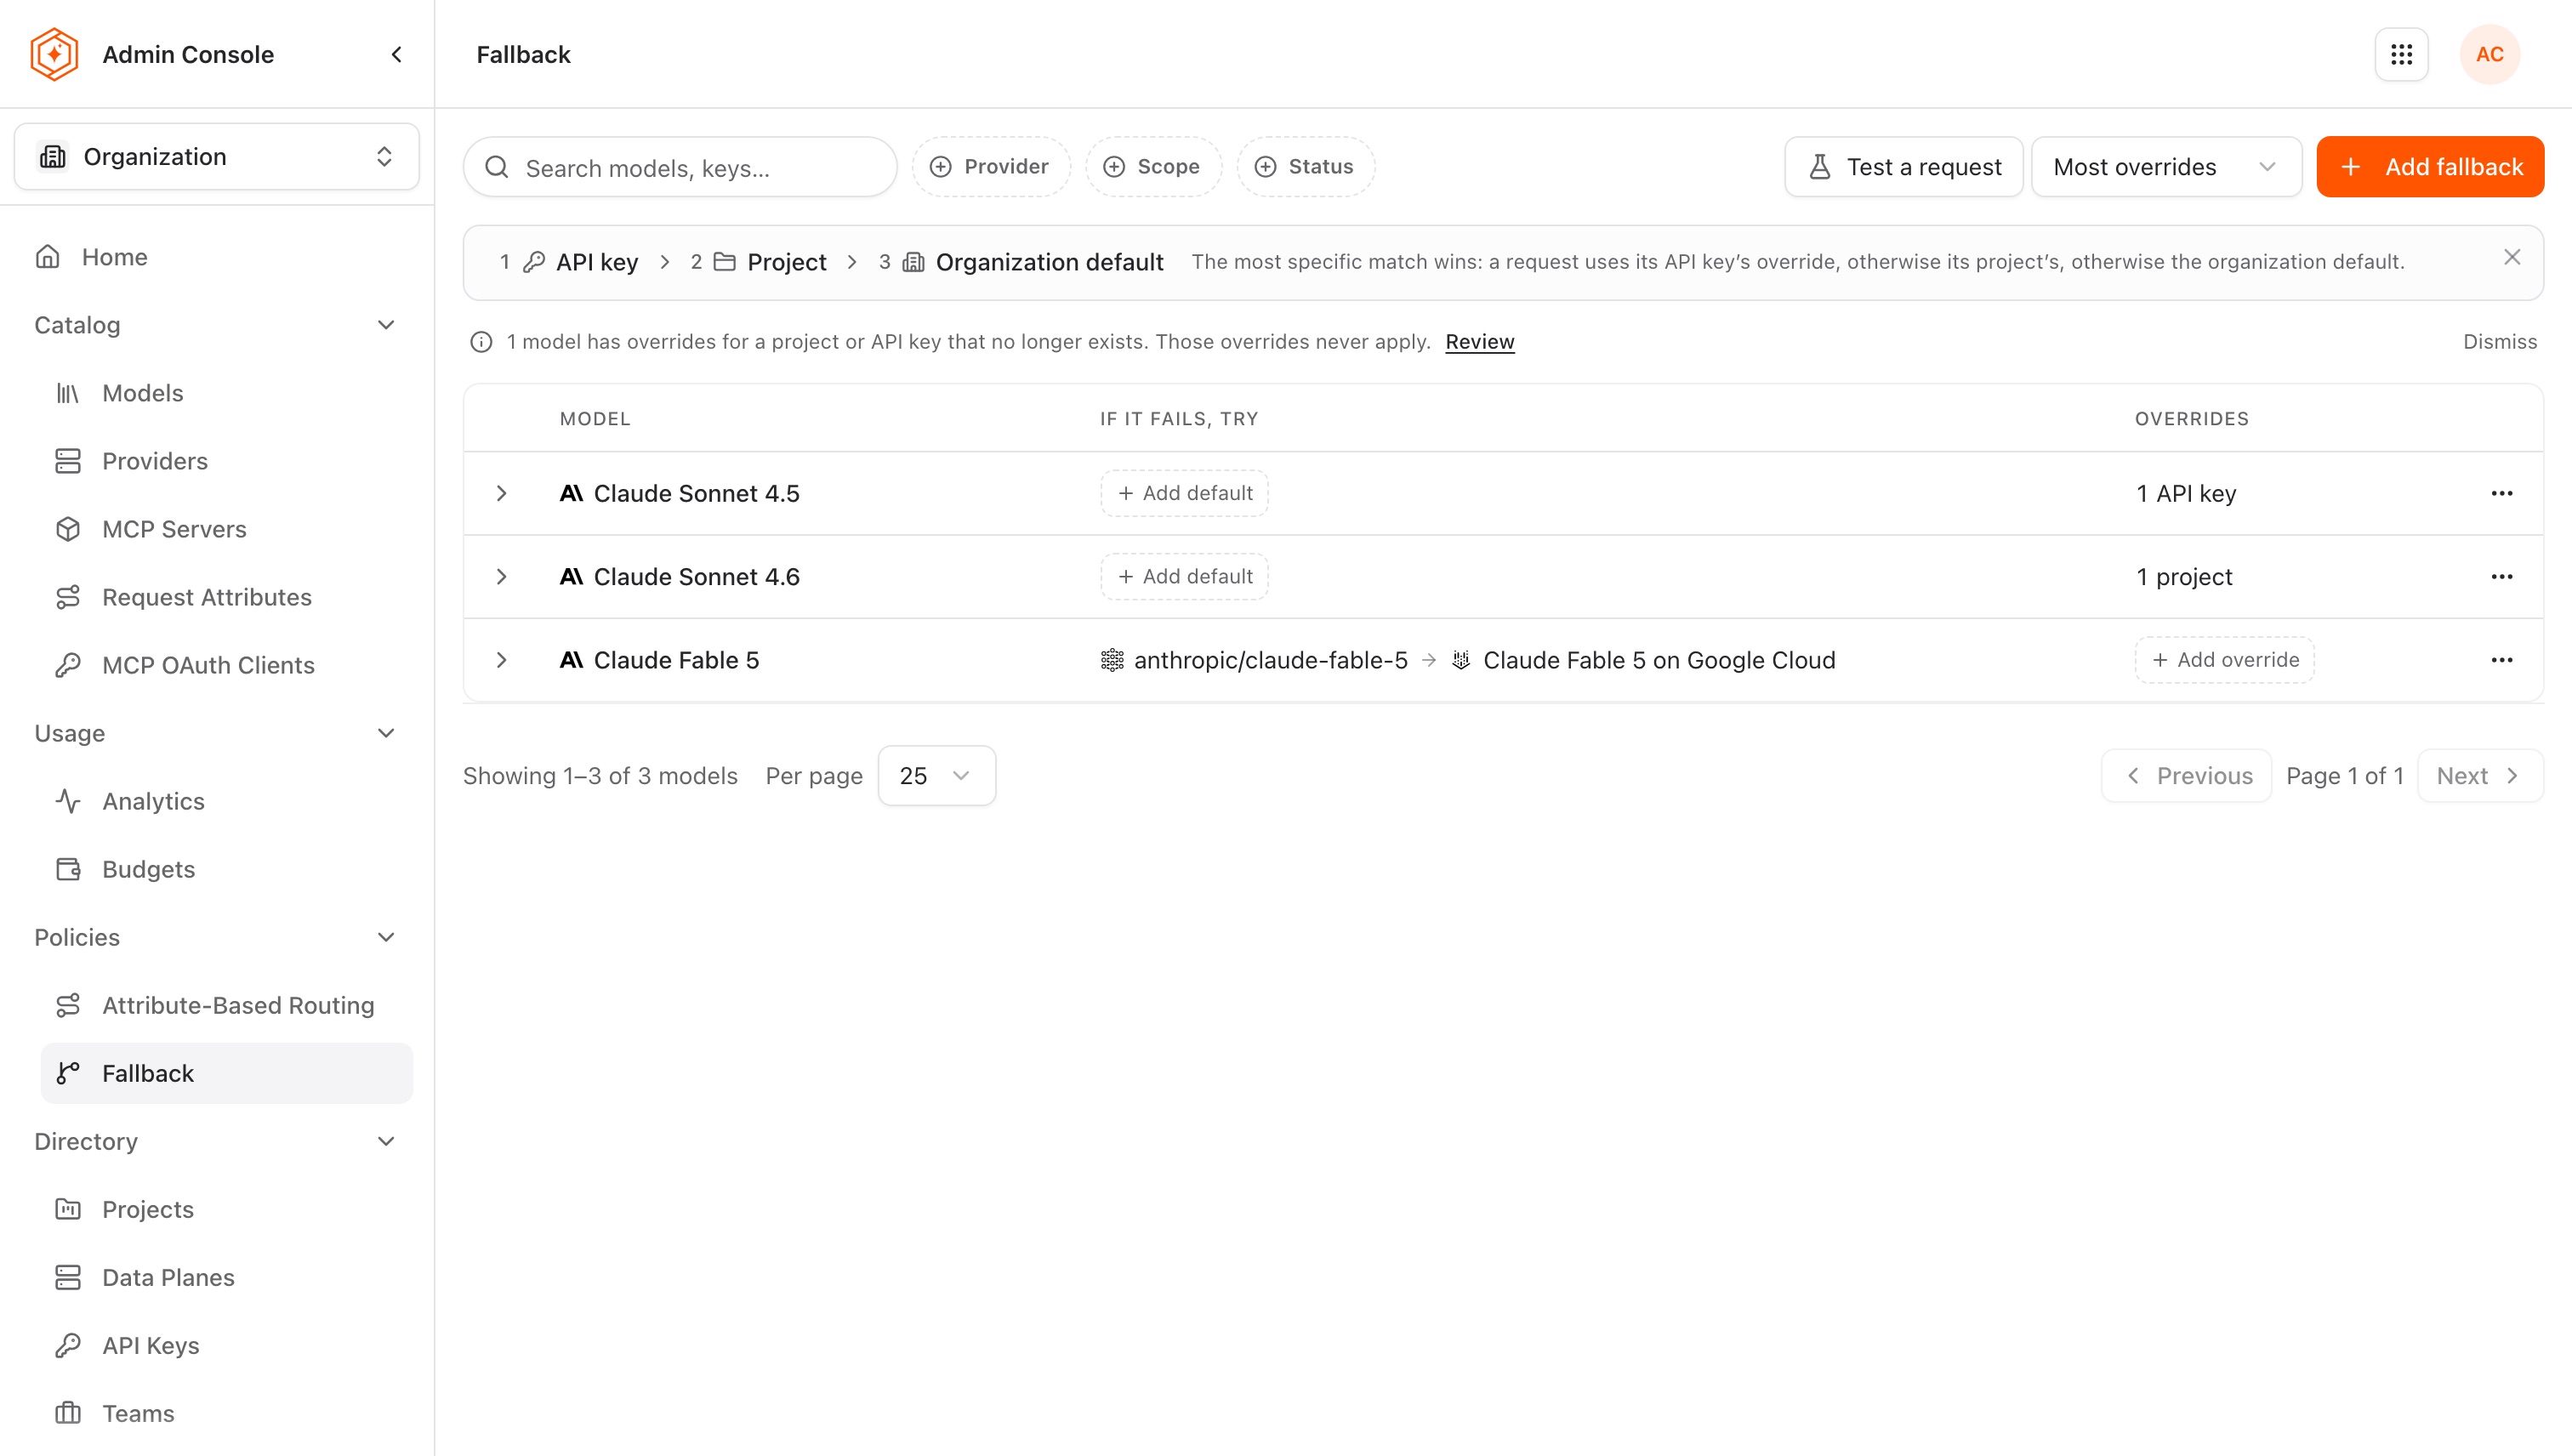This screenshot has width=2572, height=1456.
Task: Open more options for Claude Fable 5
Action: click(x=2501, y=660)
